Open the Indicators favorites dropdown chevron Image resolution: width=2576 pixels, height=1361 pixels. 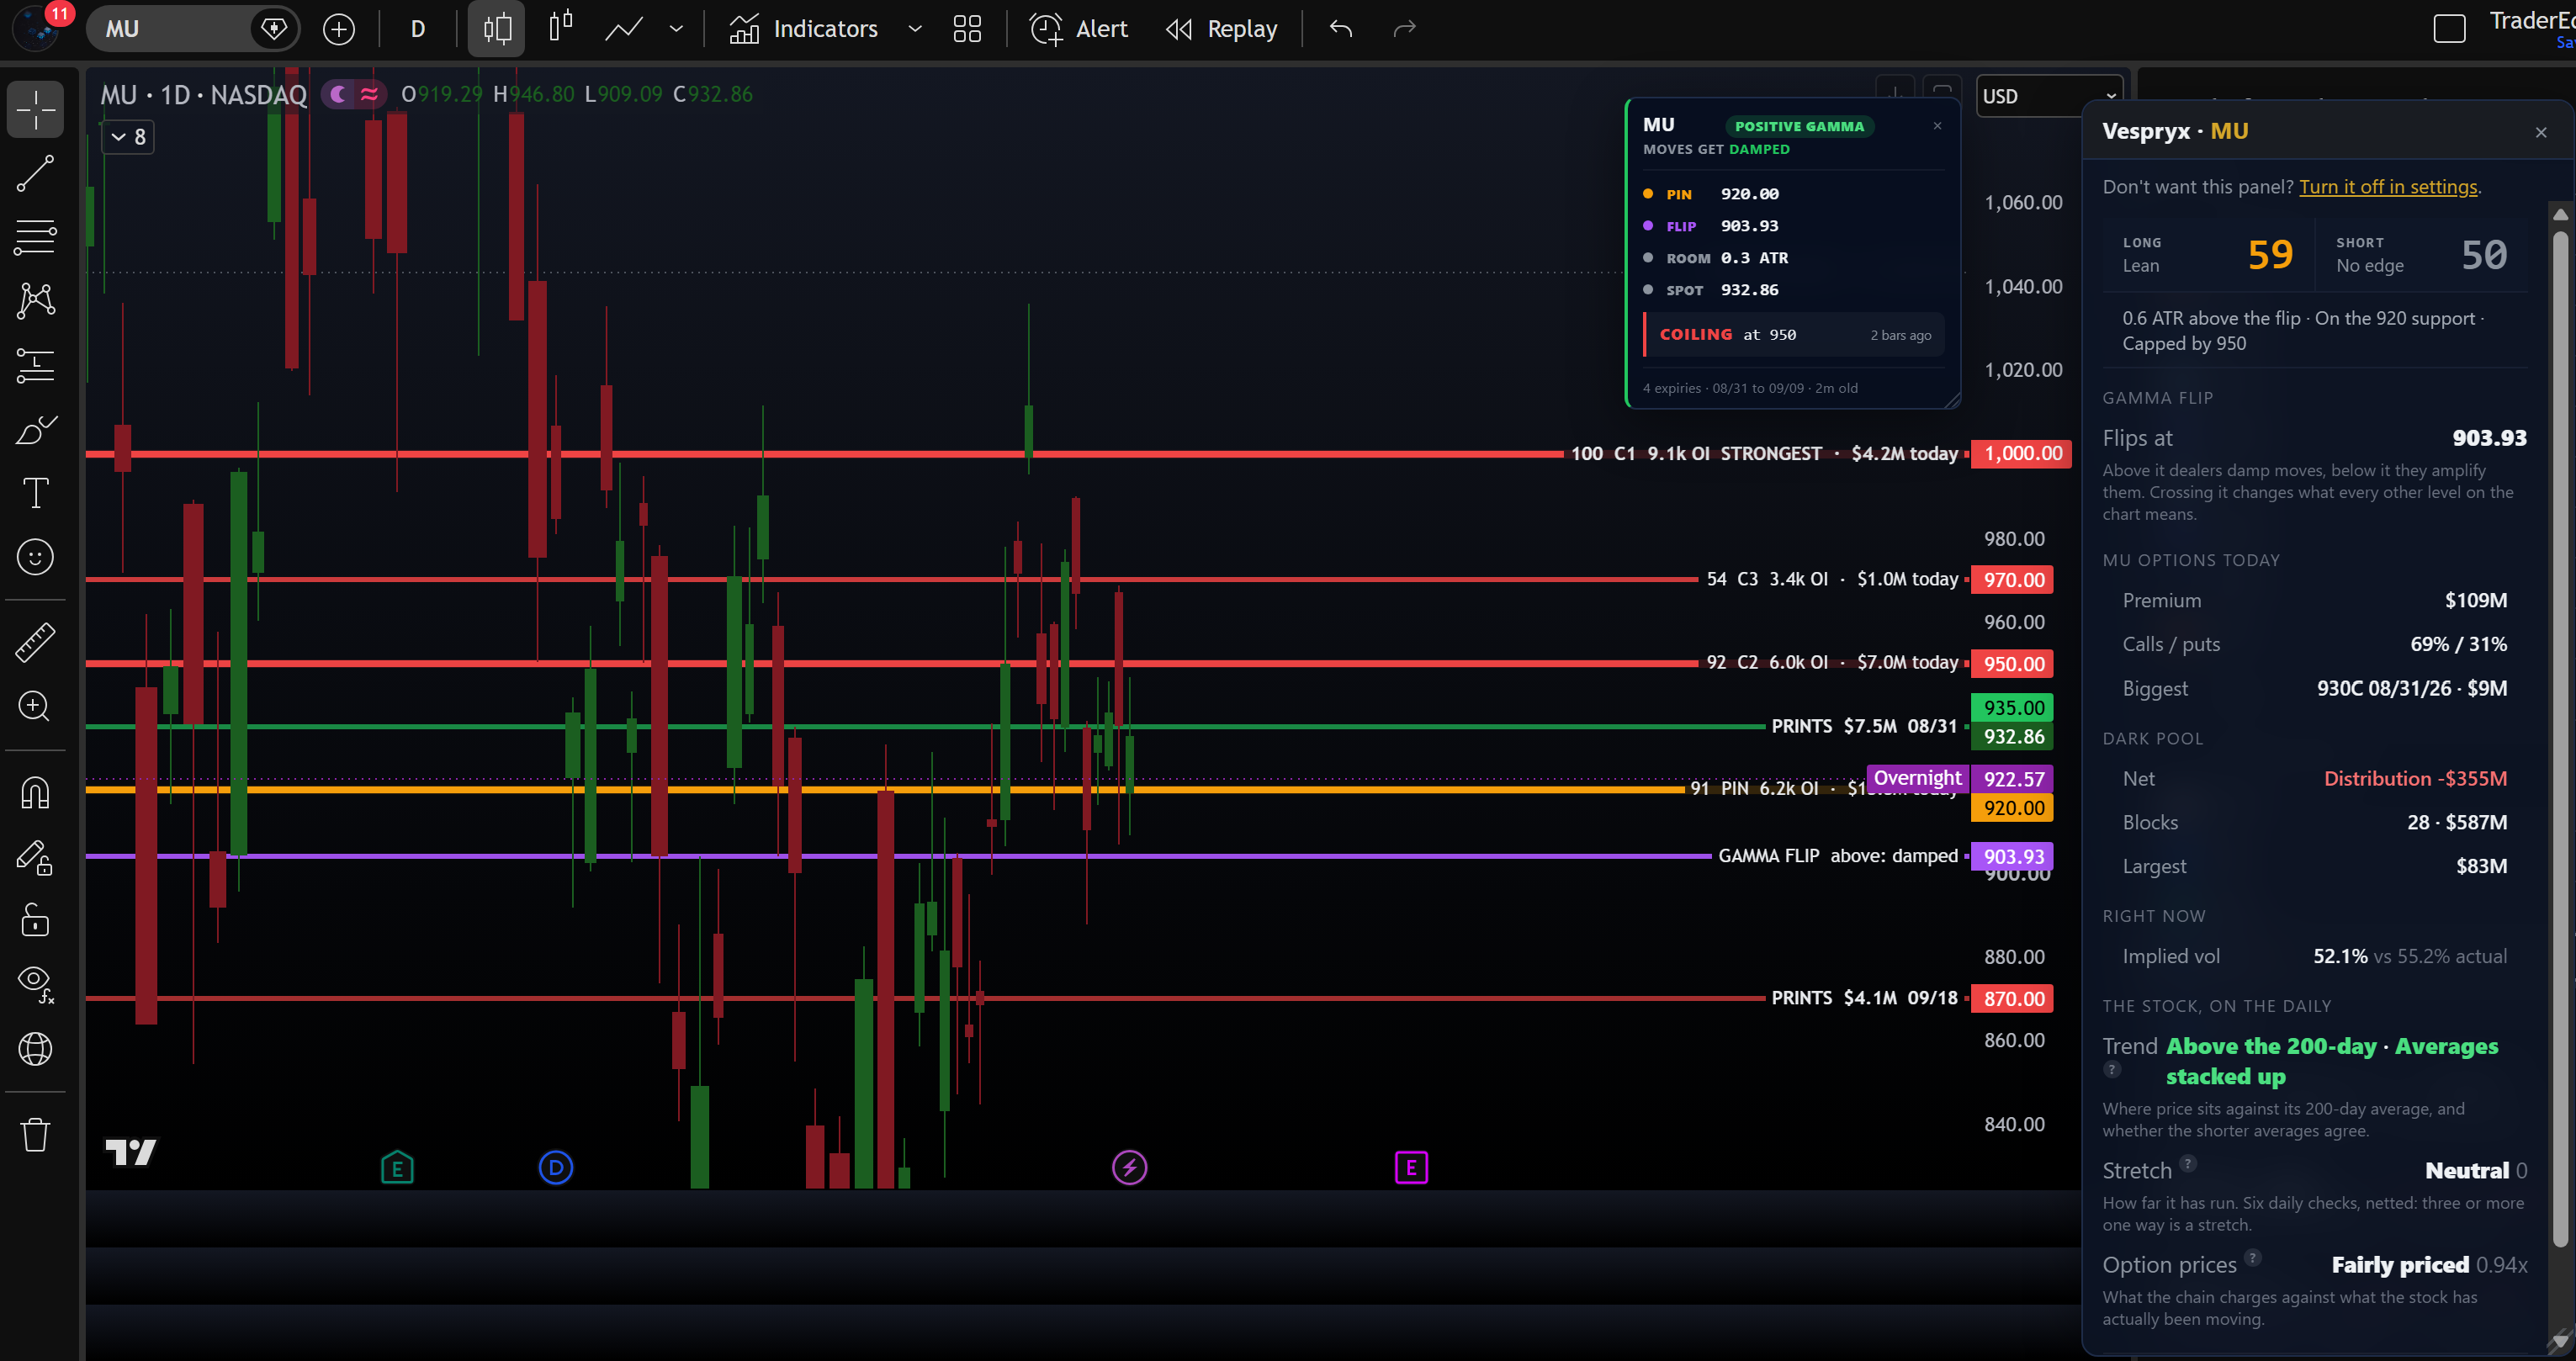pyautogui.click(x=914, y=29)
